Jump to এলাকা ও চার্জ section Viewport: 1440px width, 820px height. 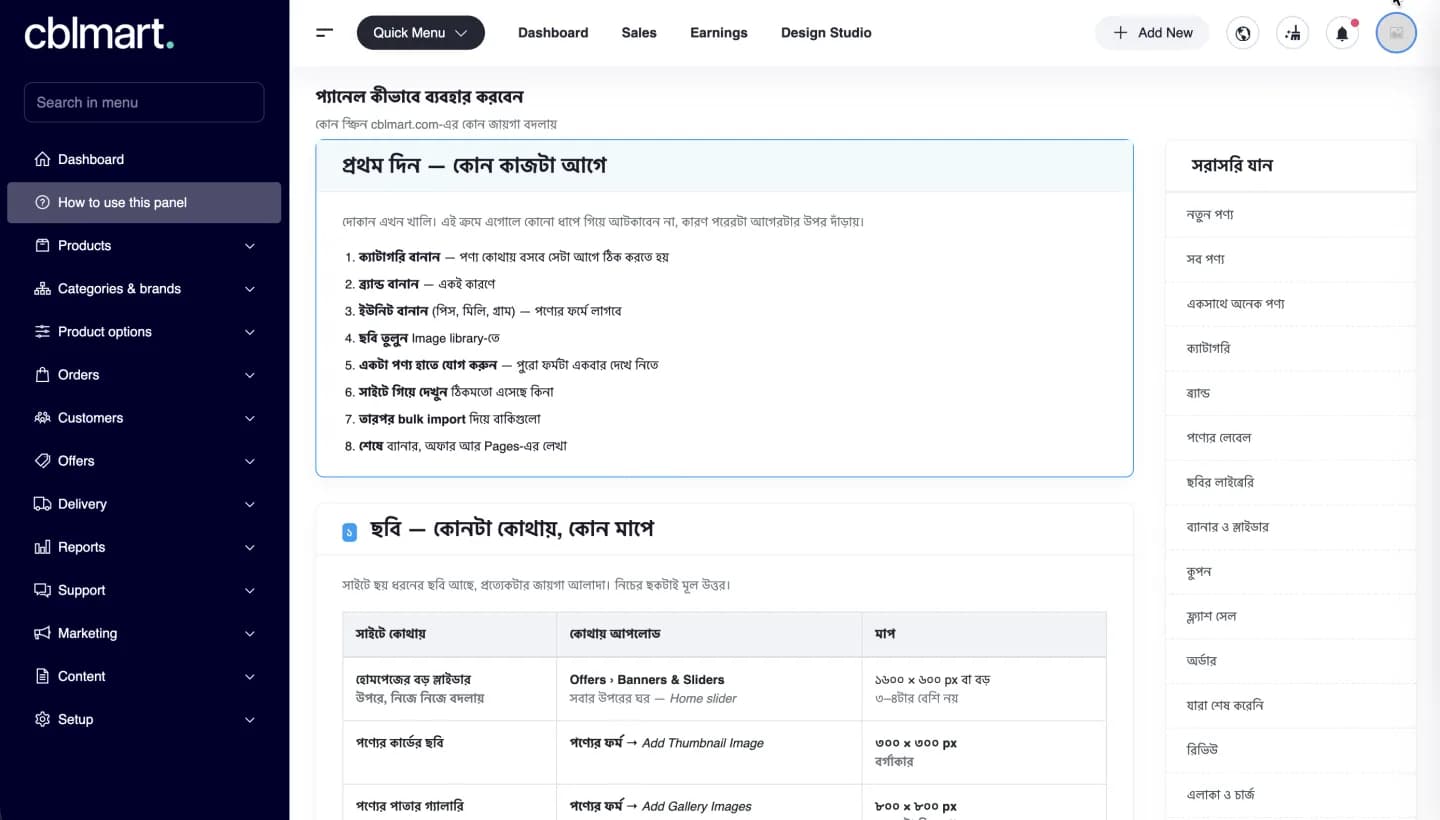(1290, 794)
